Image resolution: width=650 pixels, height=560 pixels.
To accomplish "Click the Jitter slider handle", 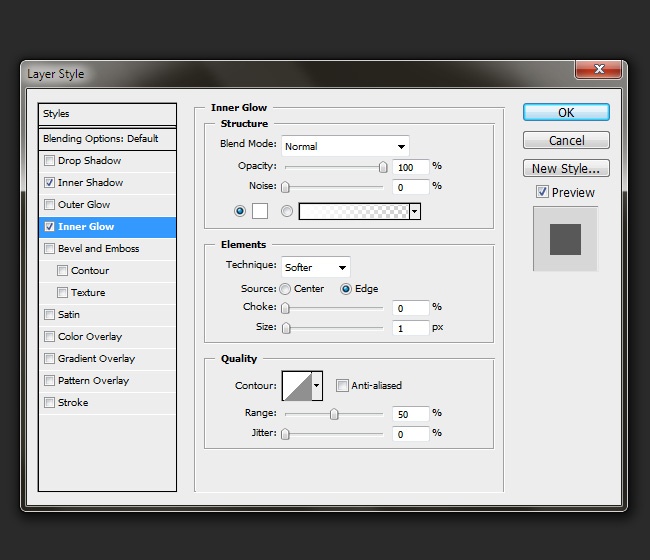I will tap(285, 434).
